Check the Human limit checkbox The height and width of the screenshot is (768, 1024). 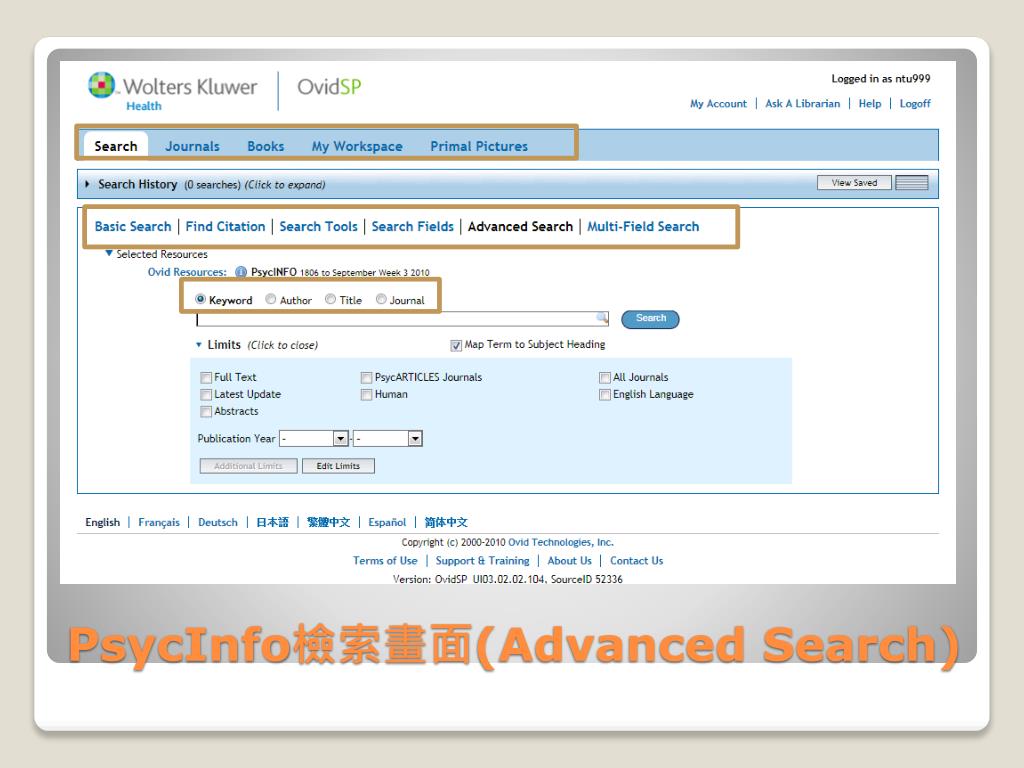[366, 394]
